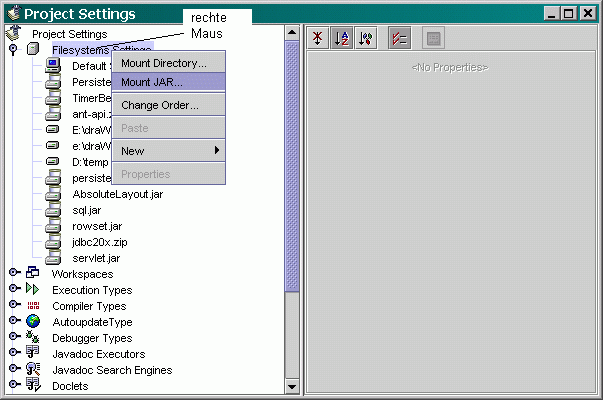Click the Javadoc Search Engines icon

tap(33, 370)
